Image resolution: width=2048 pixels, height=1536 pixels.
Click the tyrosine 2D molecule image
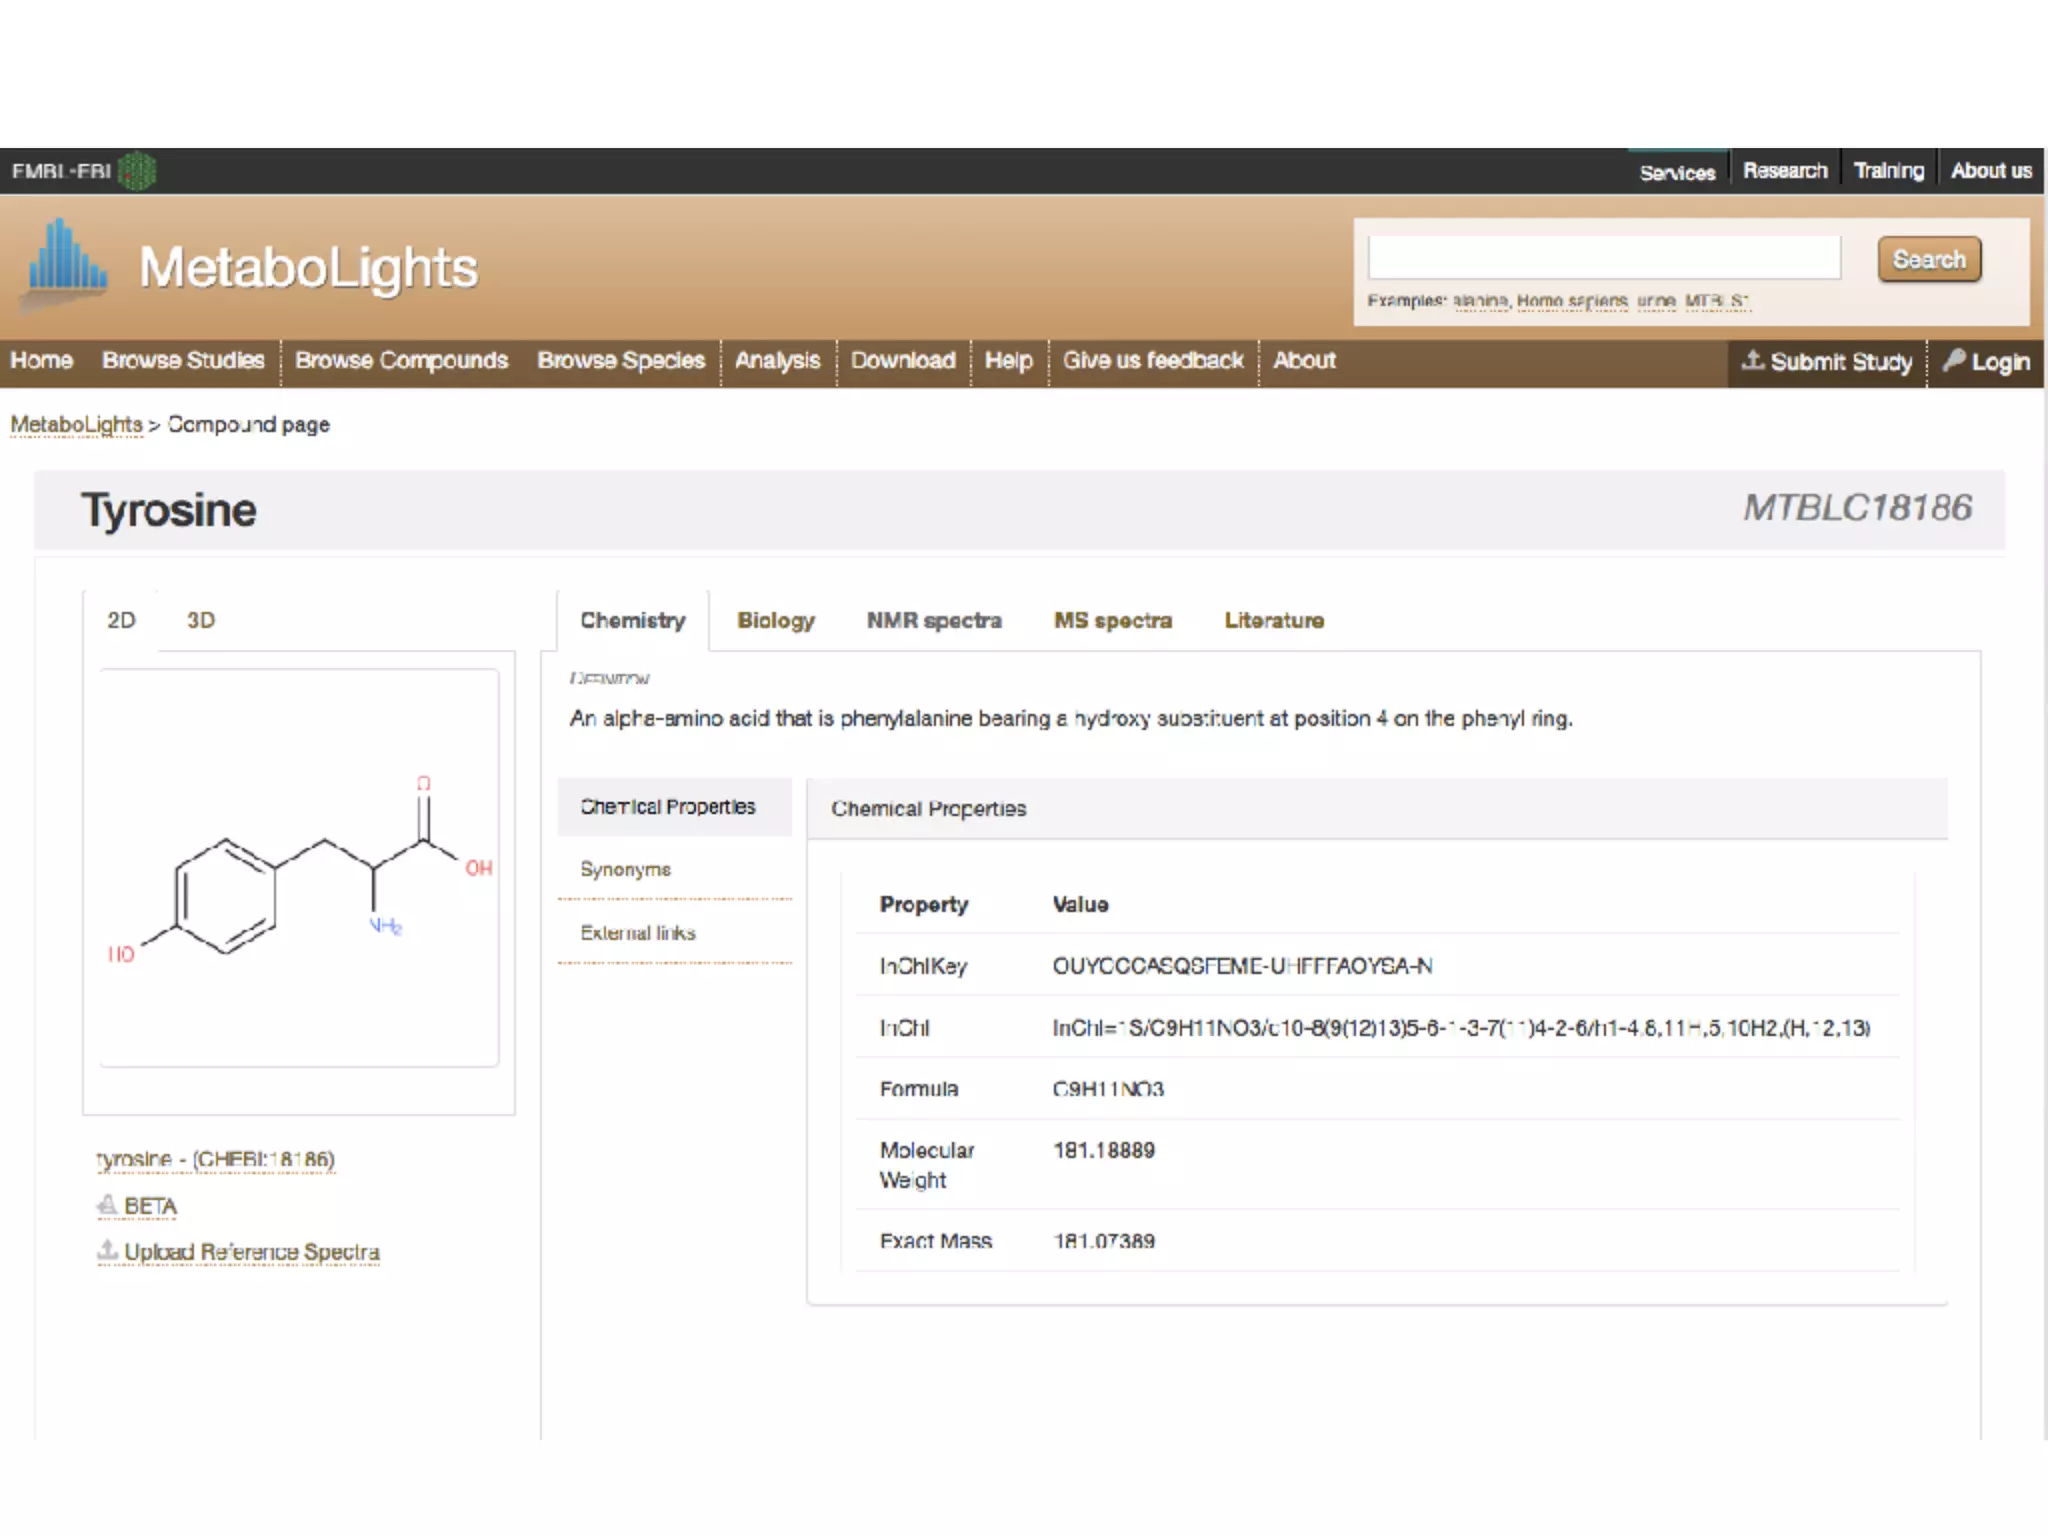(x=299, y=867)
